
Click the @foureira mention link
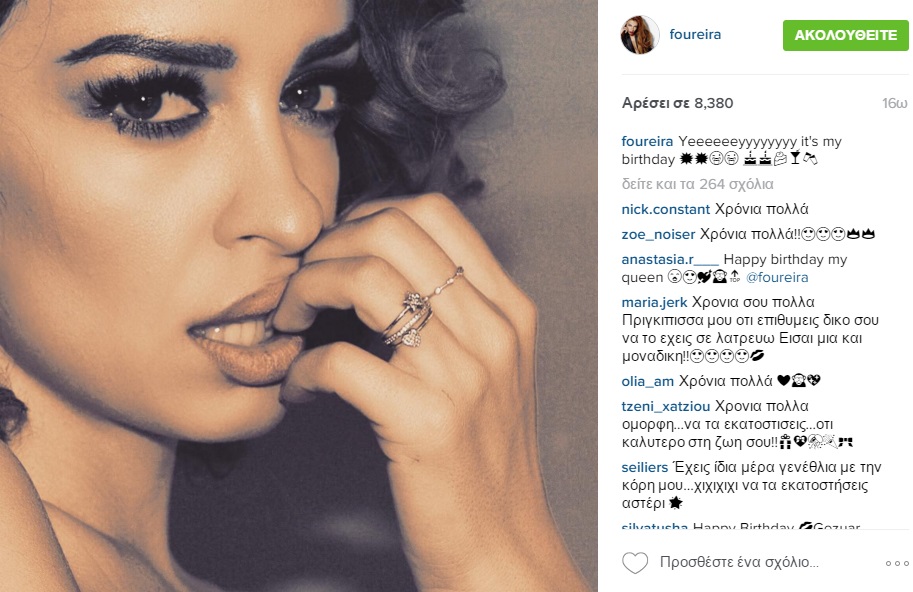pos(777,278)
